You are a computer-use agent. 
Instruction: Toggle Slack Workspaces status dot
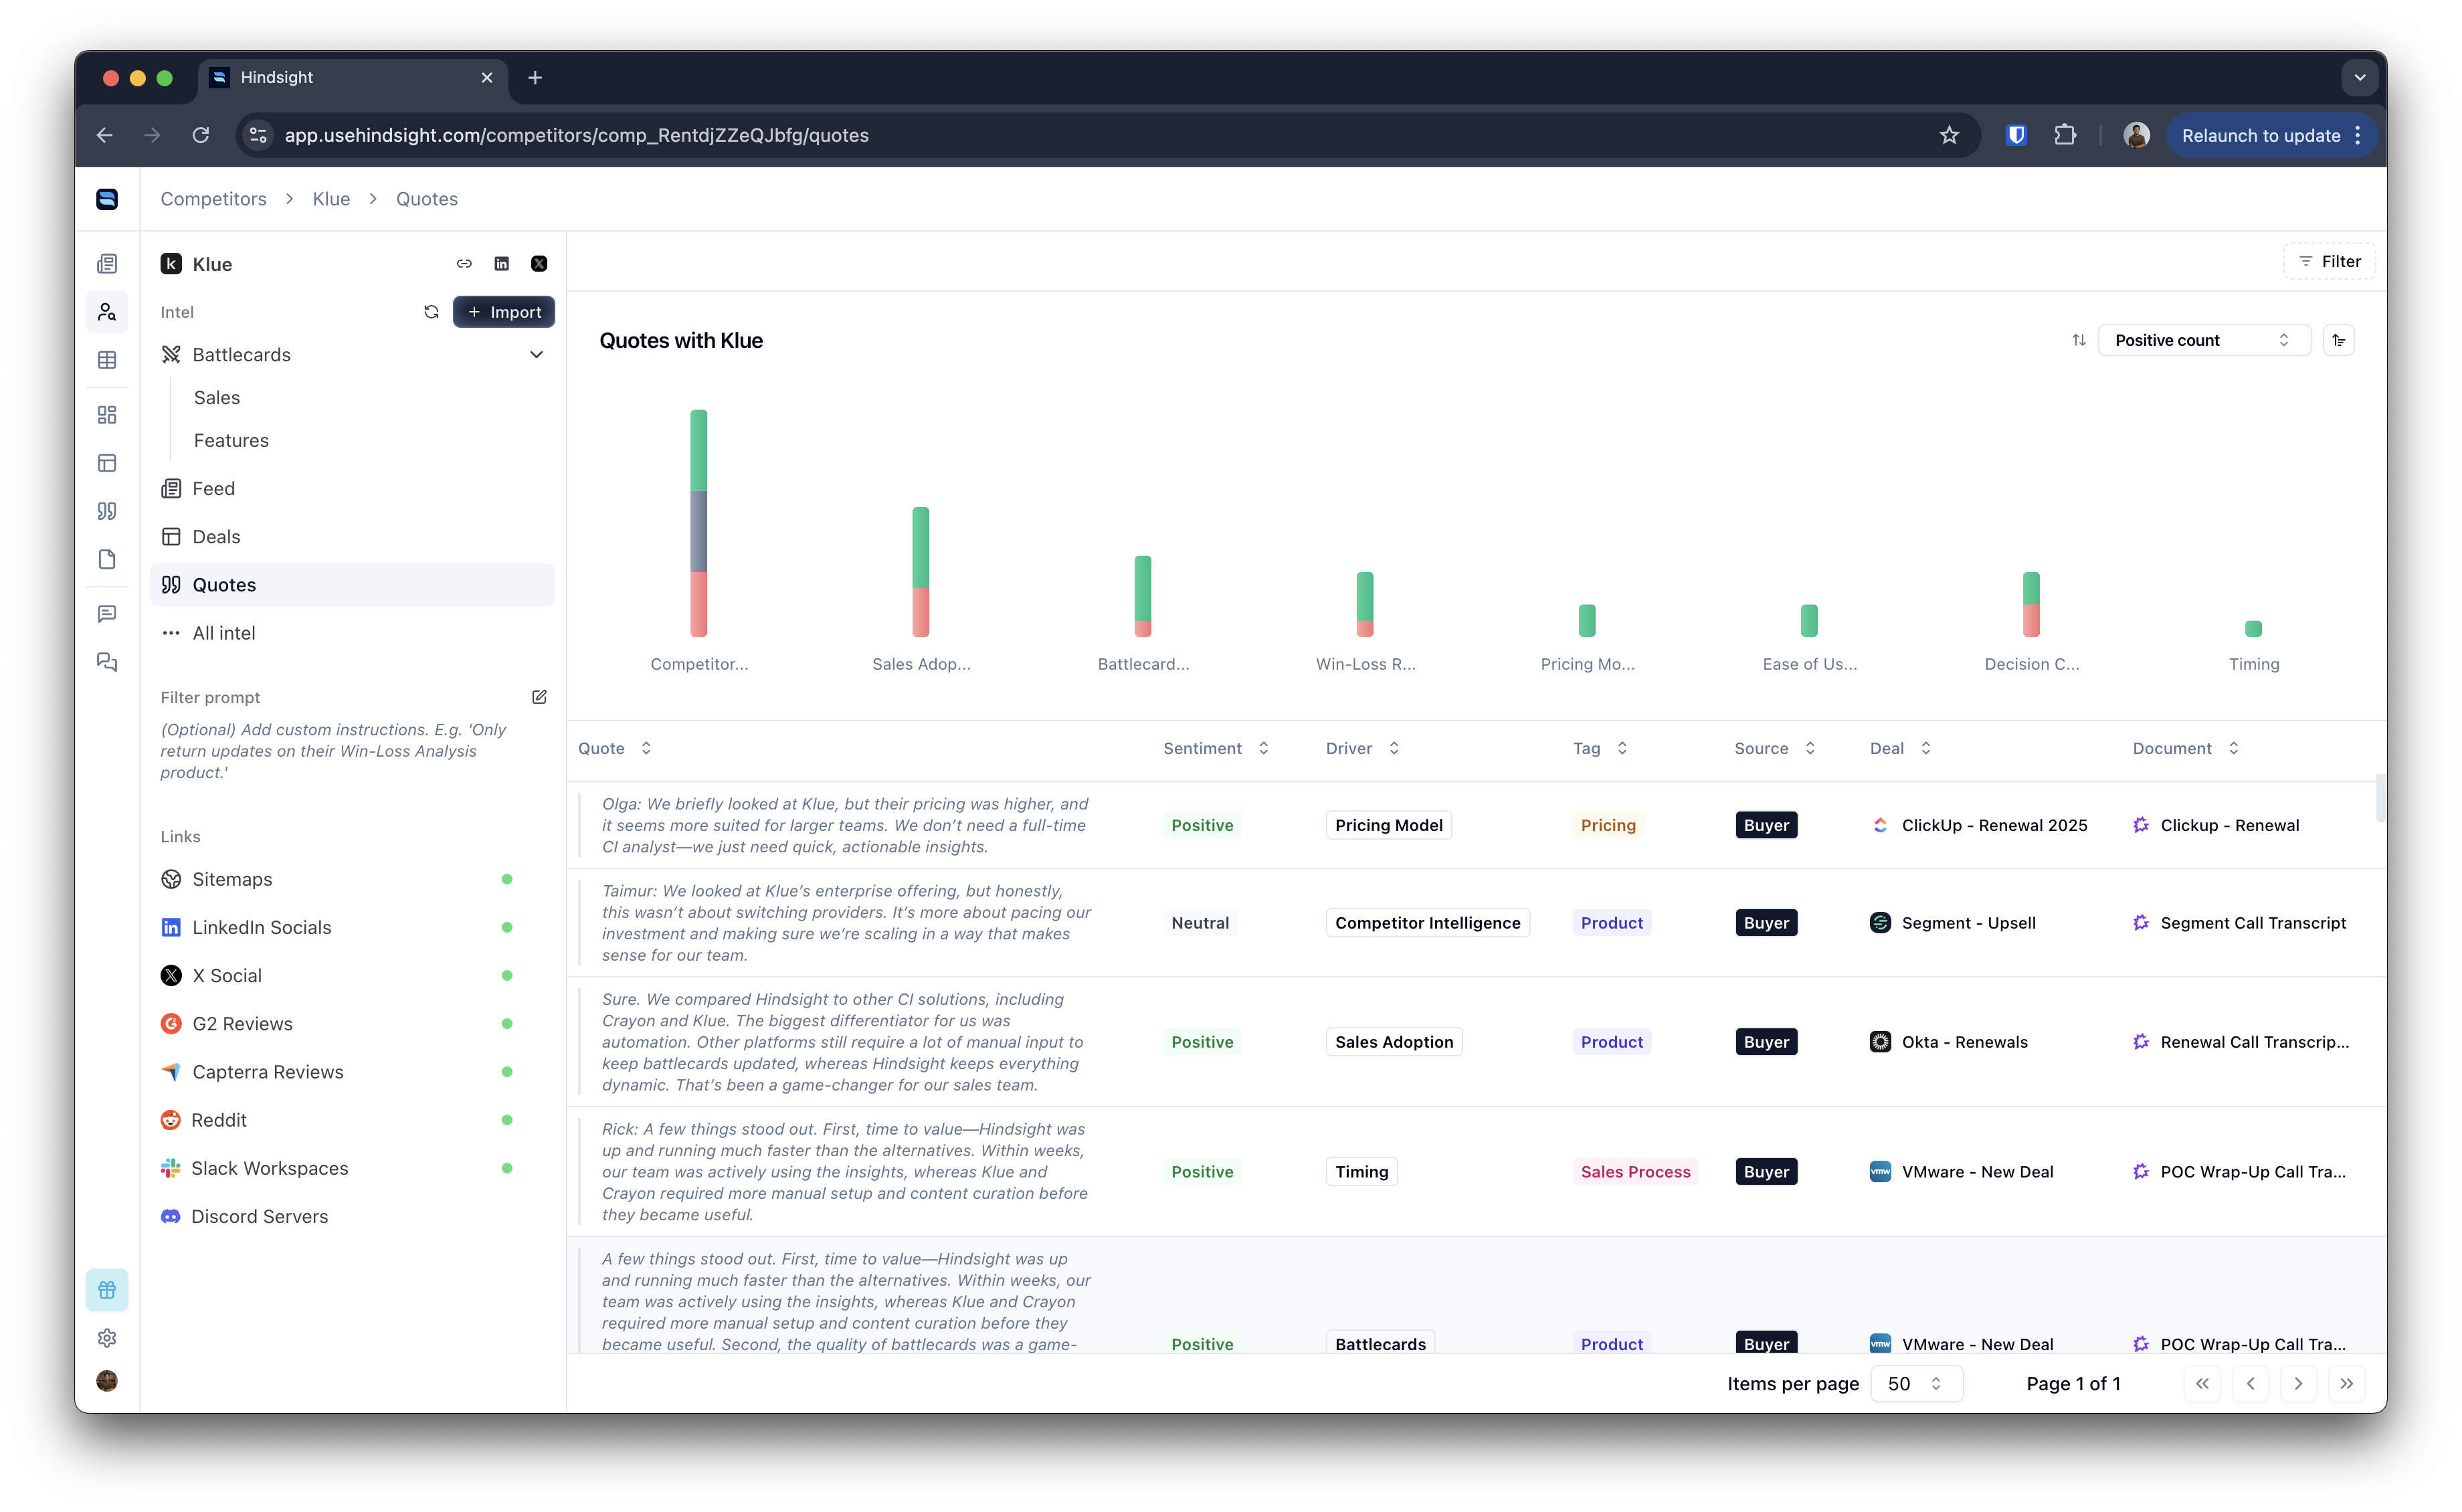507,1168
